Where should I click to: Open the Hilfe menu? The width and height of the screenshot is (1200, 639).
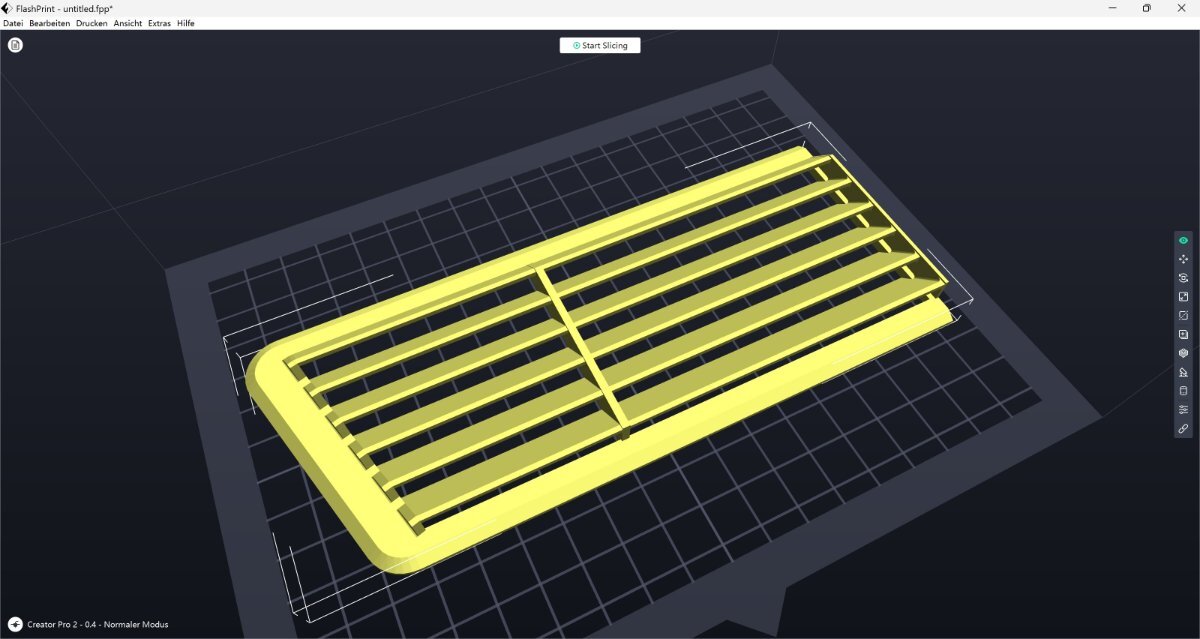pos(186,23)
